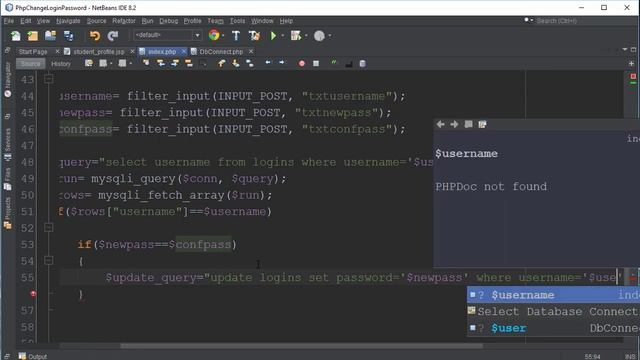Click the Toggle Bookmark icon
Image resolution: width=640 pixels, height=360 pixels.
click(x=250, y=63)
